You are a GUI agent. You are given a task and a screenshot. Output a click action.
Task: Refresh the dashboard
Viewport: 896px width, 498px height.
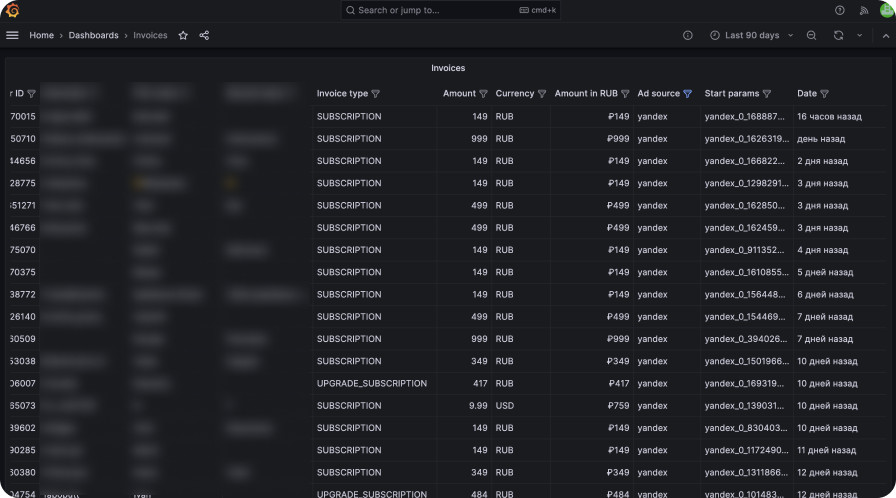click(838, 35)
